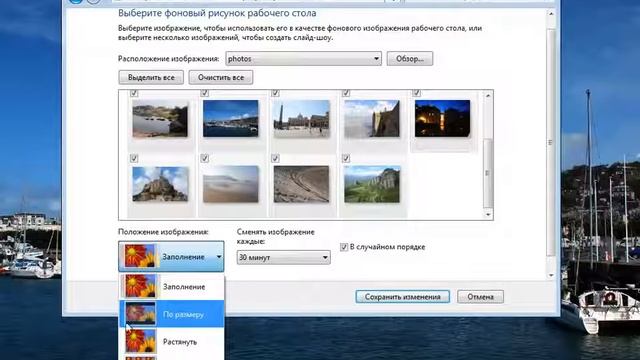
Task: Select the Mont Saint-Michel thumbnail
Action: coord(160,184)
